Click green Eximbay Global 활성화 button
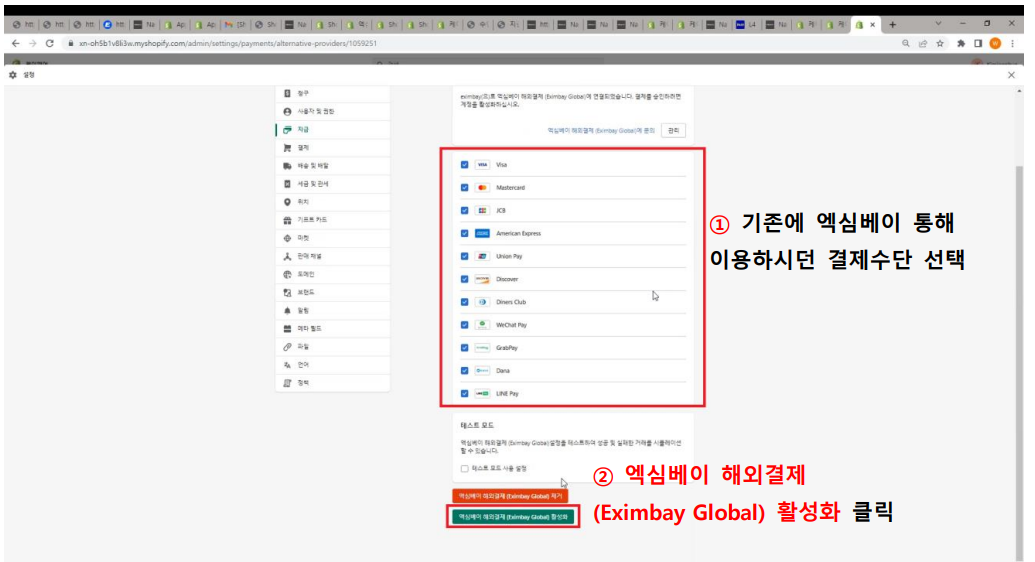Image resolution: width=1035 pixels, height=562 pixels. pyautogui.click(x=513, y=517)
